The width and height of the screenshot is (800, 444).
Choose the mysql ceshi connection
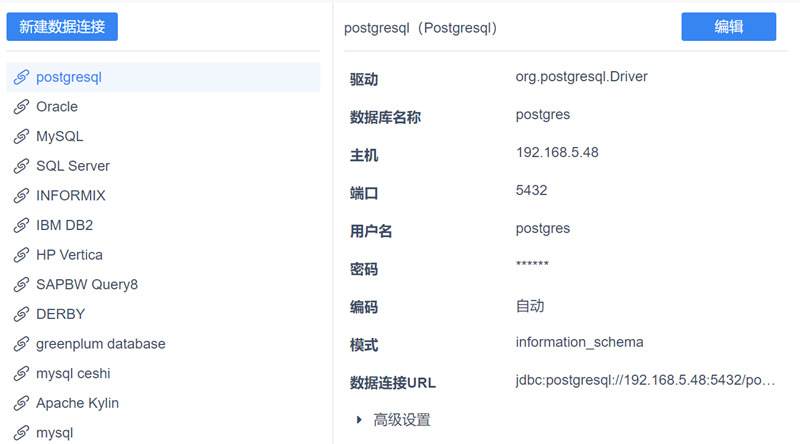(73, 374)
